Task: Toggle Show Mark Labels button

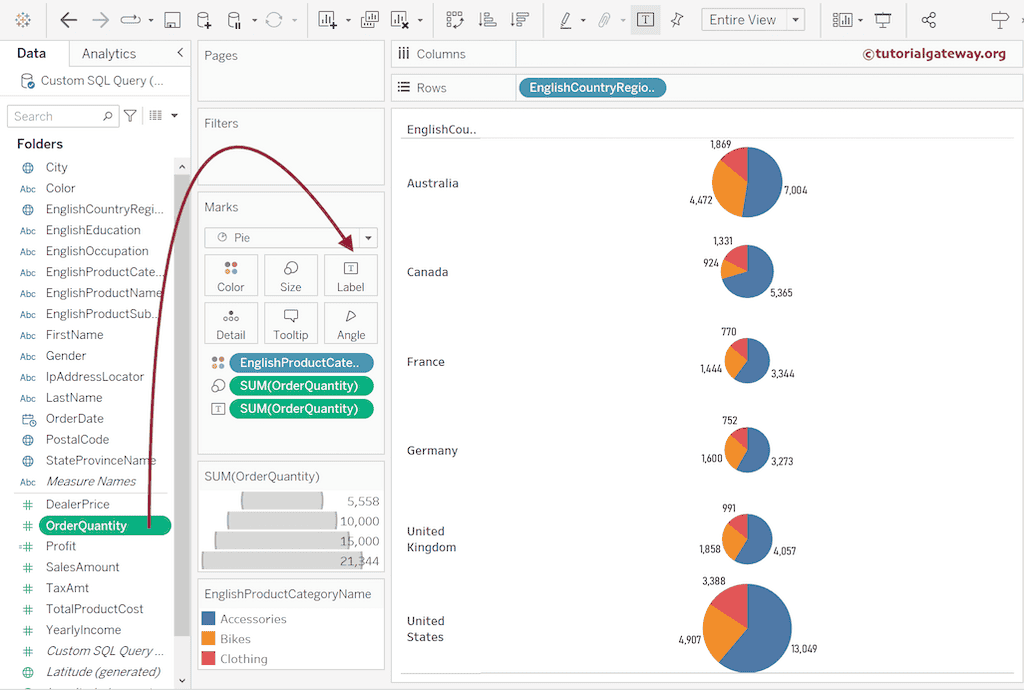Action: click(x=645, y=20)
